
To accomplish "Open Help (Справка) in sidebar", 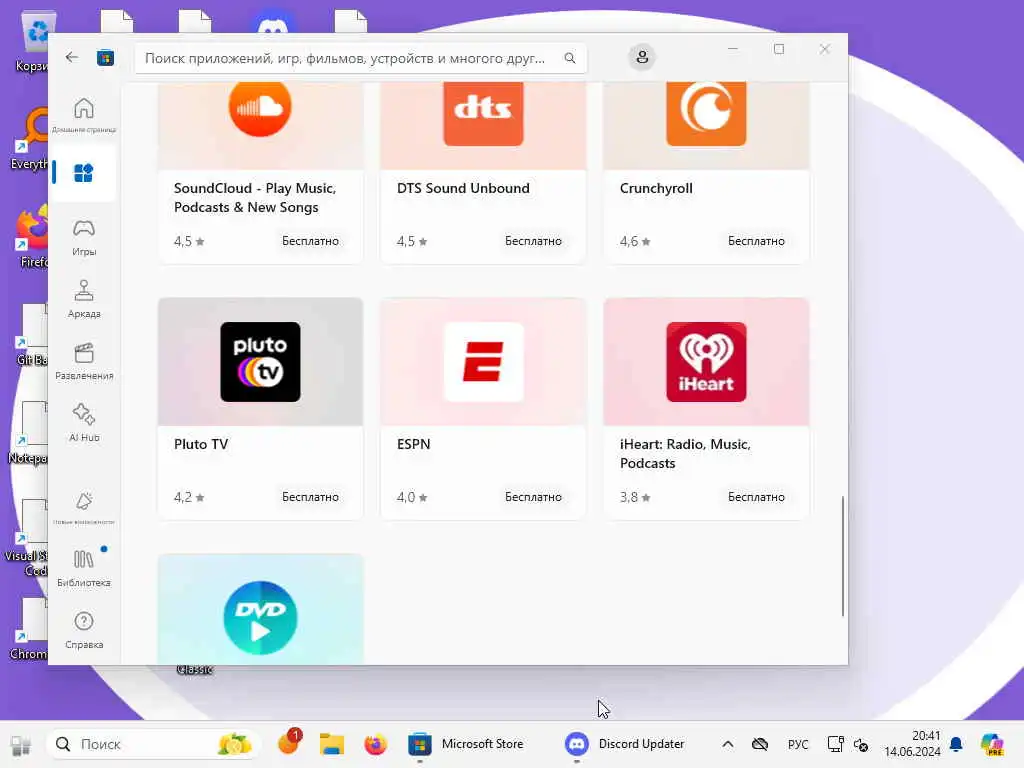I will (84, 630).
